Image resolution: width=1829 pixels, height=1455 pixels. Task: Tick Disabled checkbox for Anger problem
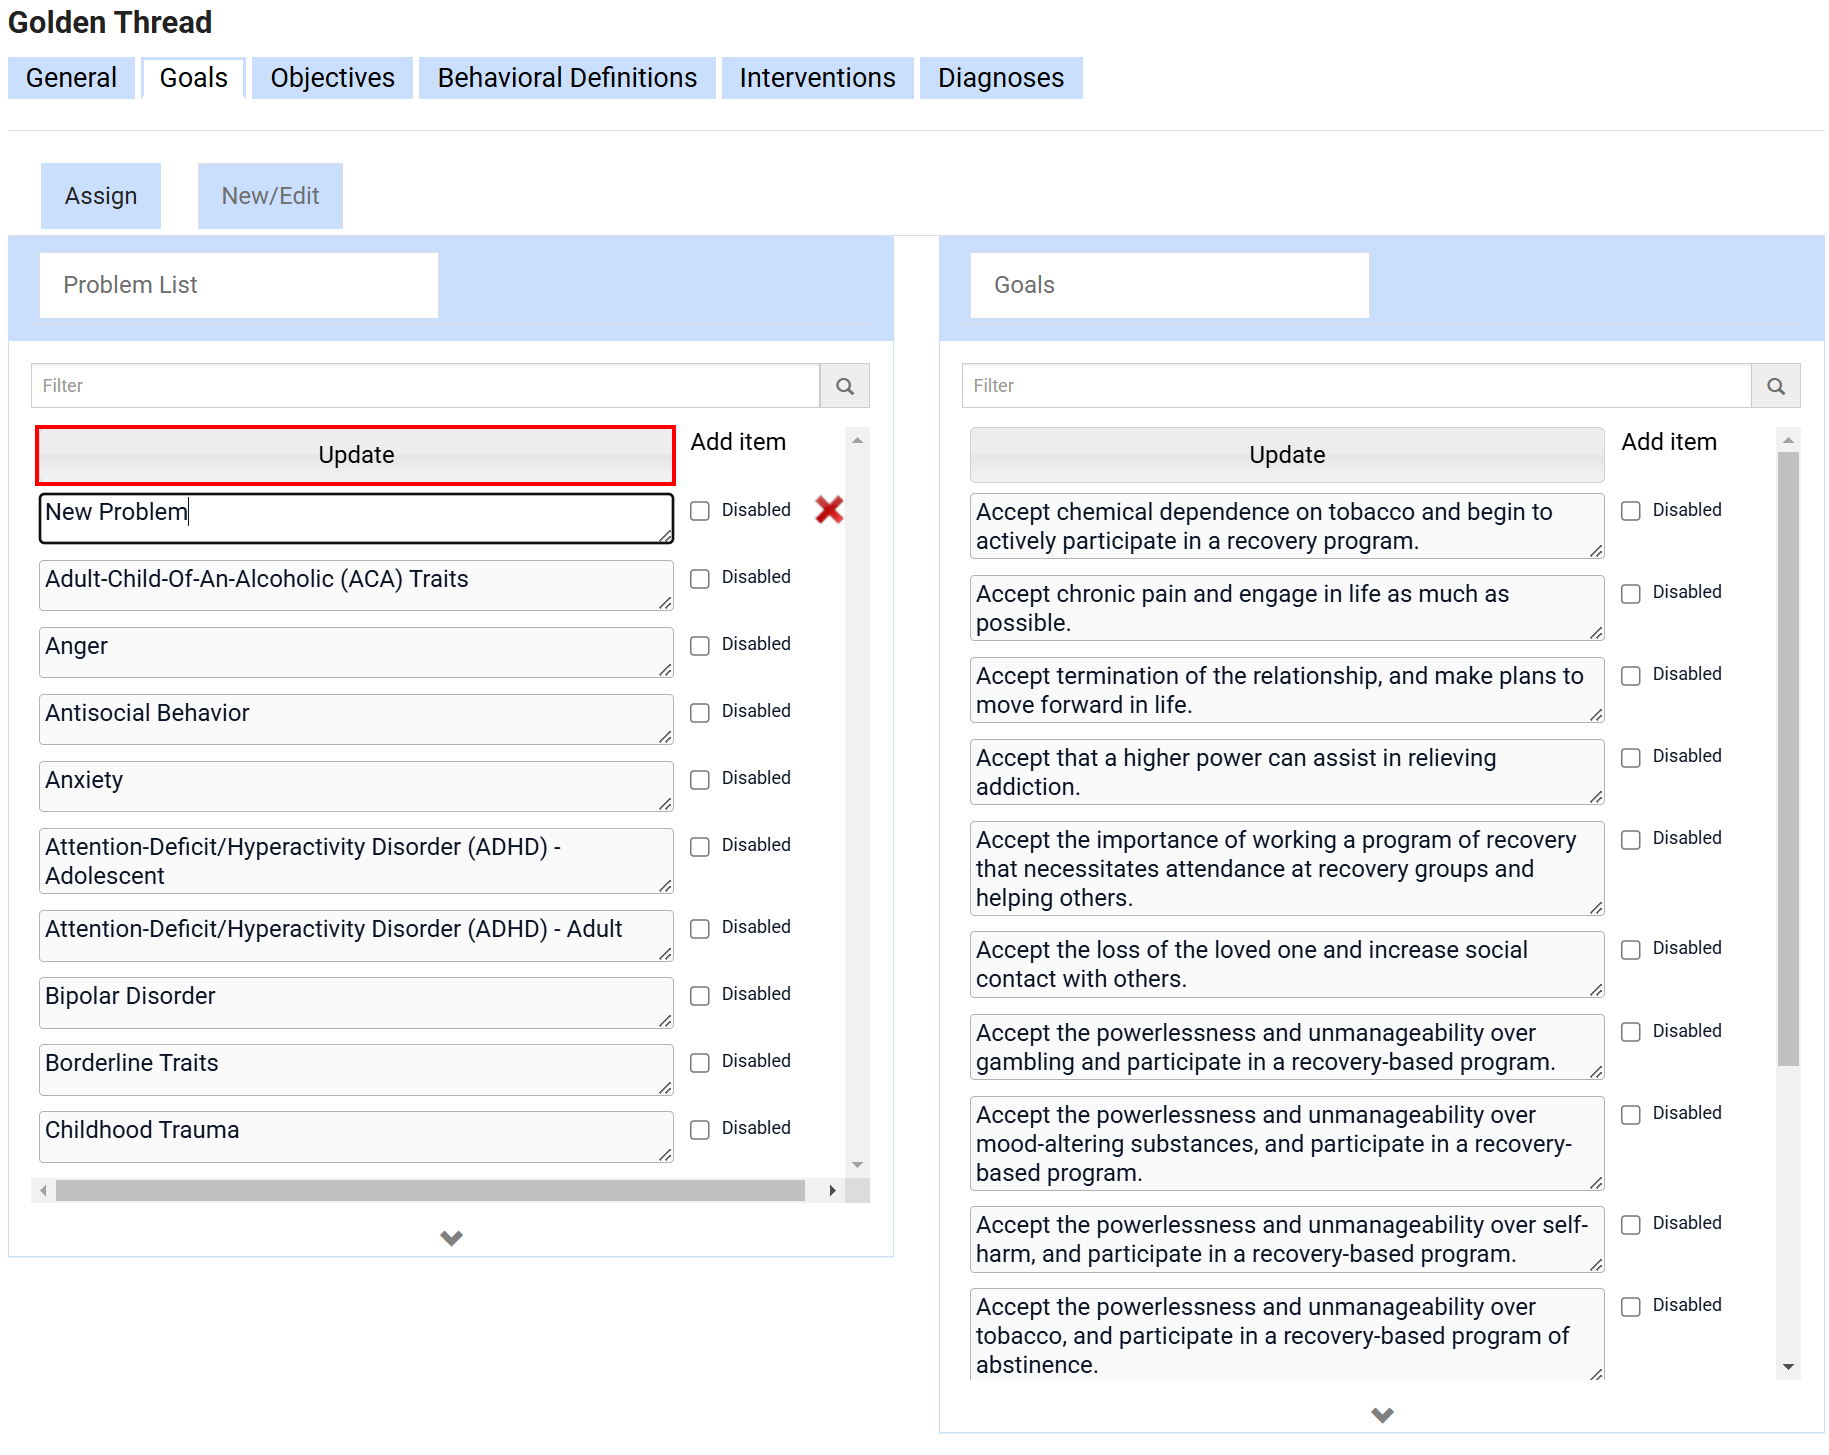pos(700,646)
